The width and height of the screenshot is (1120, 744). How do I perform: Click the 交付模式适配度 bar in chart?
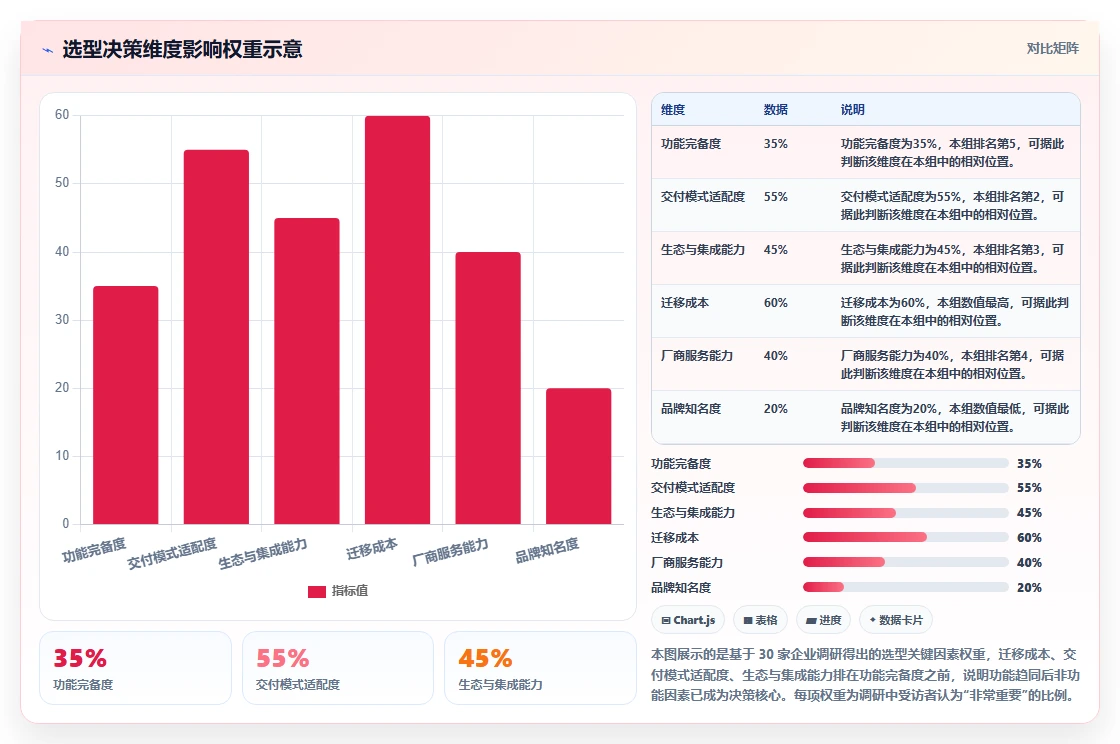pos(216,337)
